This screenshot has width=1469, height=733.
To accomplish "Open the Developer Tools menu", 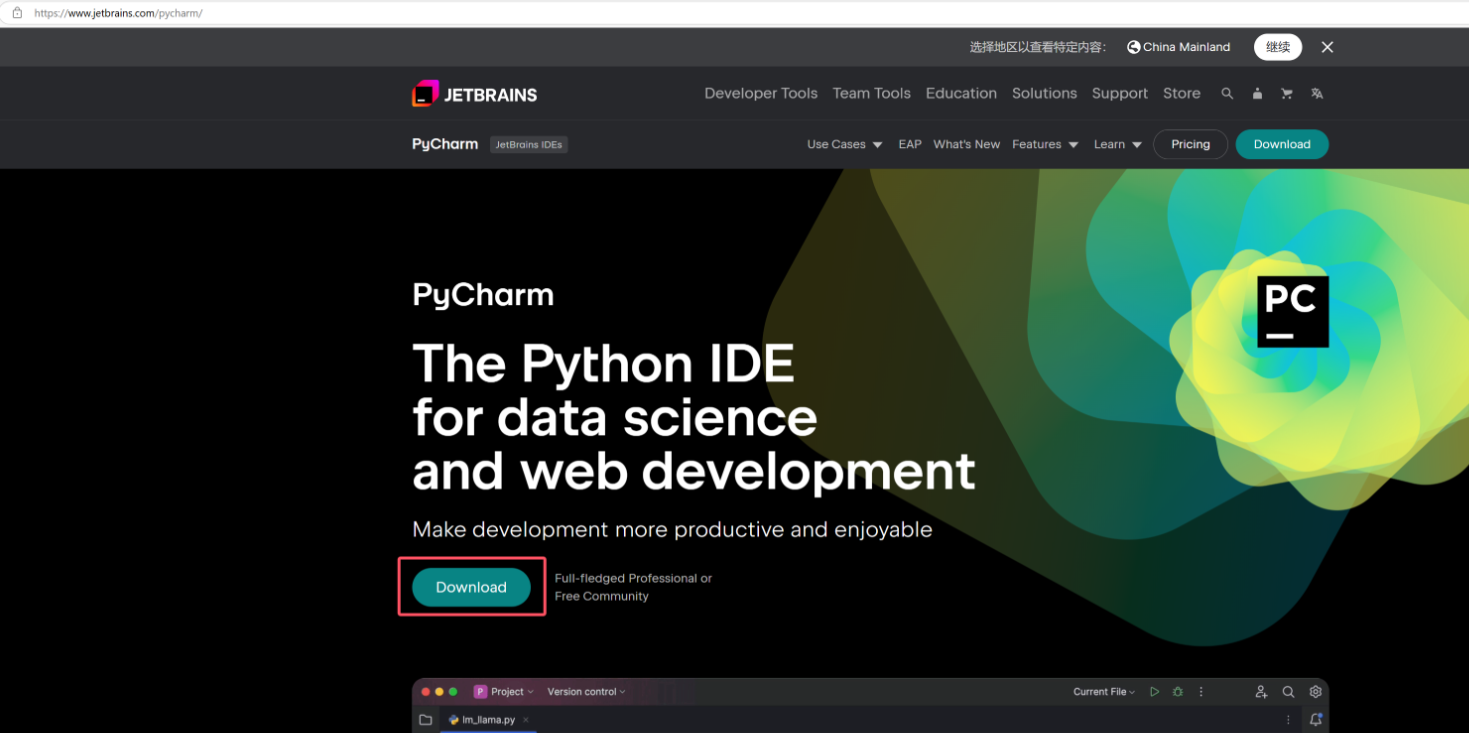I will pyautogui.click(x=761, y=93).
